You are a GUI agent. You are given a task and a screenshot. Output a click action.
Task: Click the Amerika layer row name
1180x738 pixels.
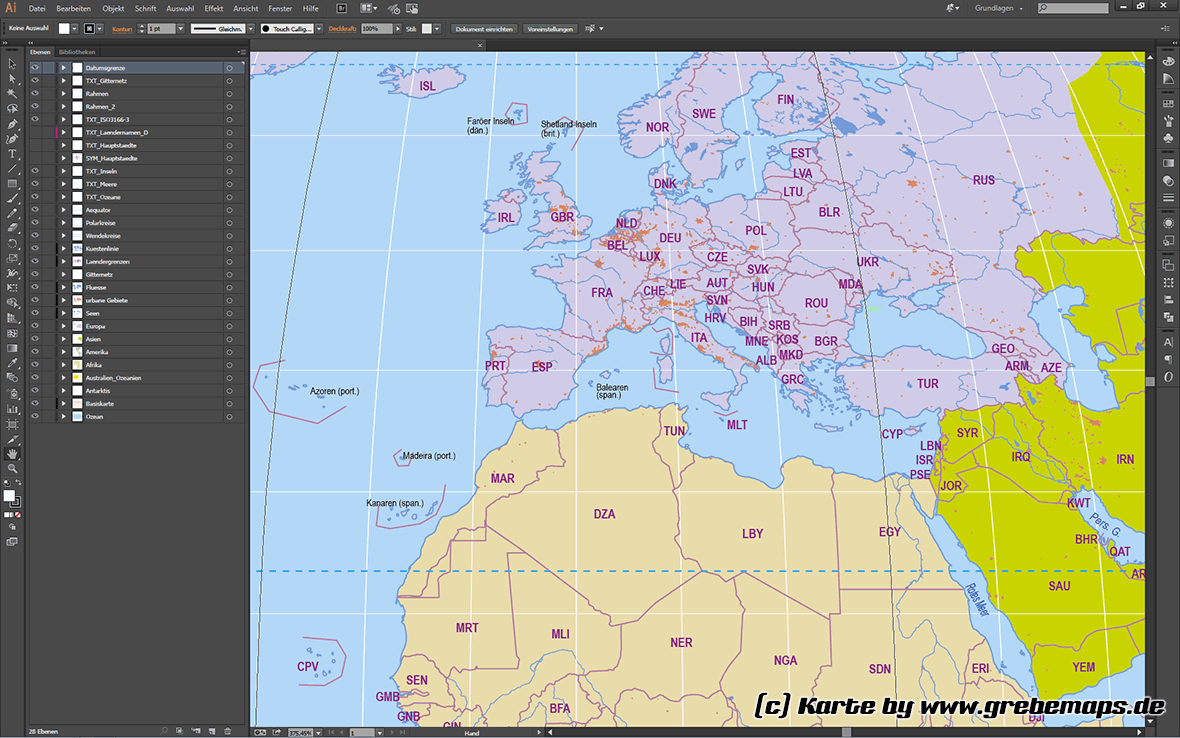pos(97,352)
